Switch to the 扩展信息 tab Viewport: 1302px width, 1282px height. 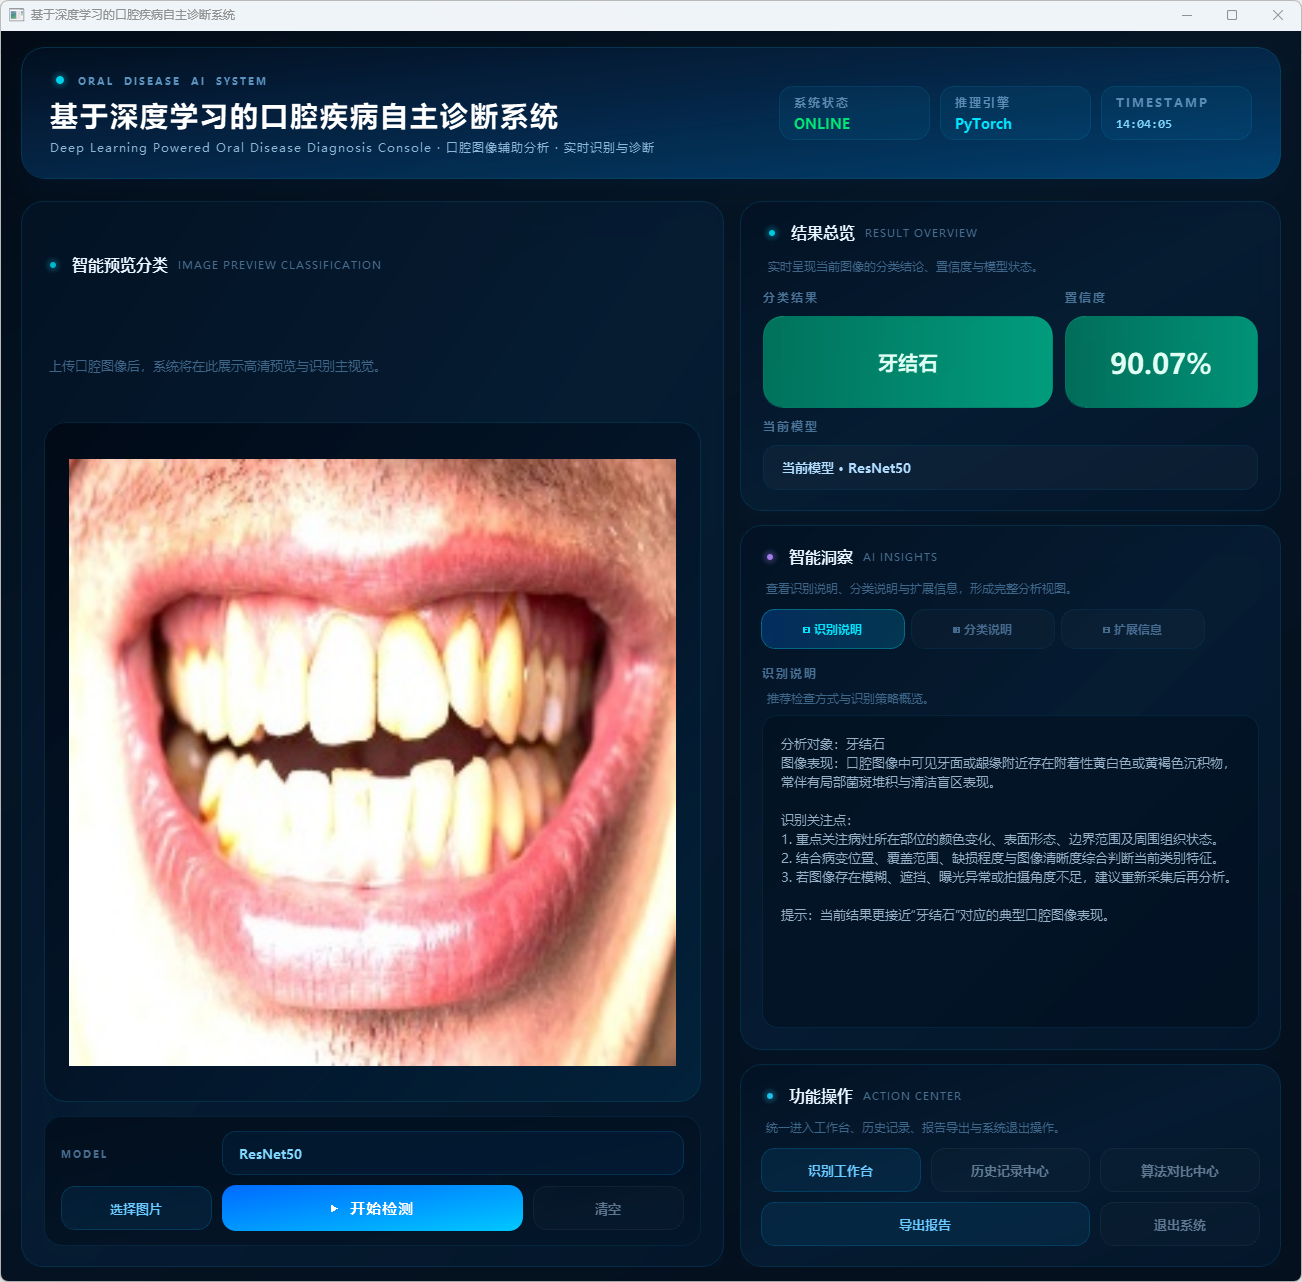(1132, 630)
